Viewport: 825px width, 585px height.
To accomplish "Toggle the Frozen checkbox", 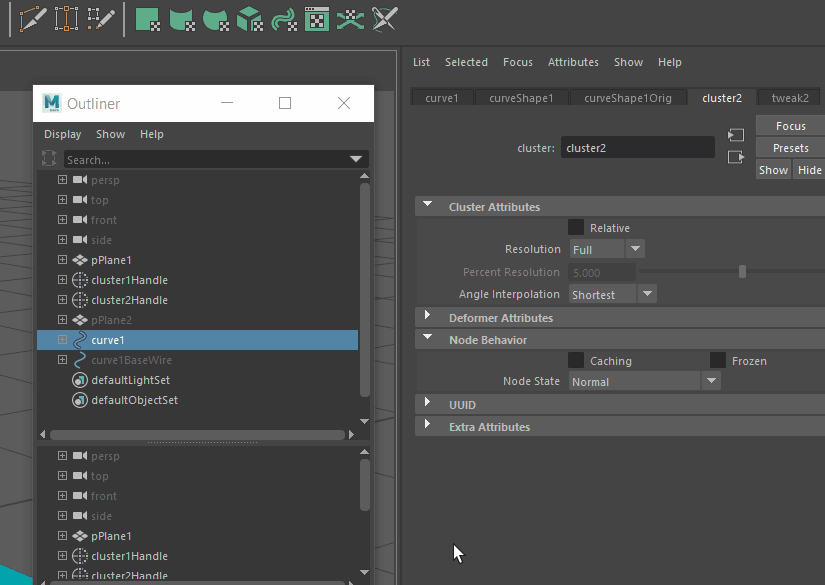I will [718, 360].
